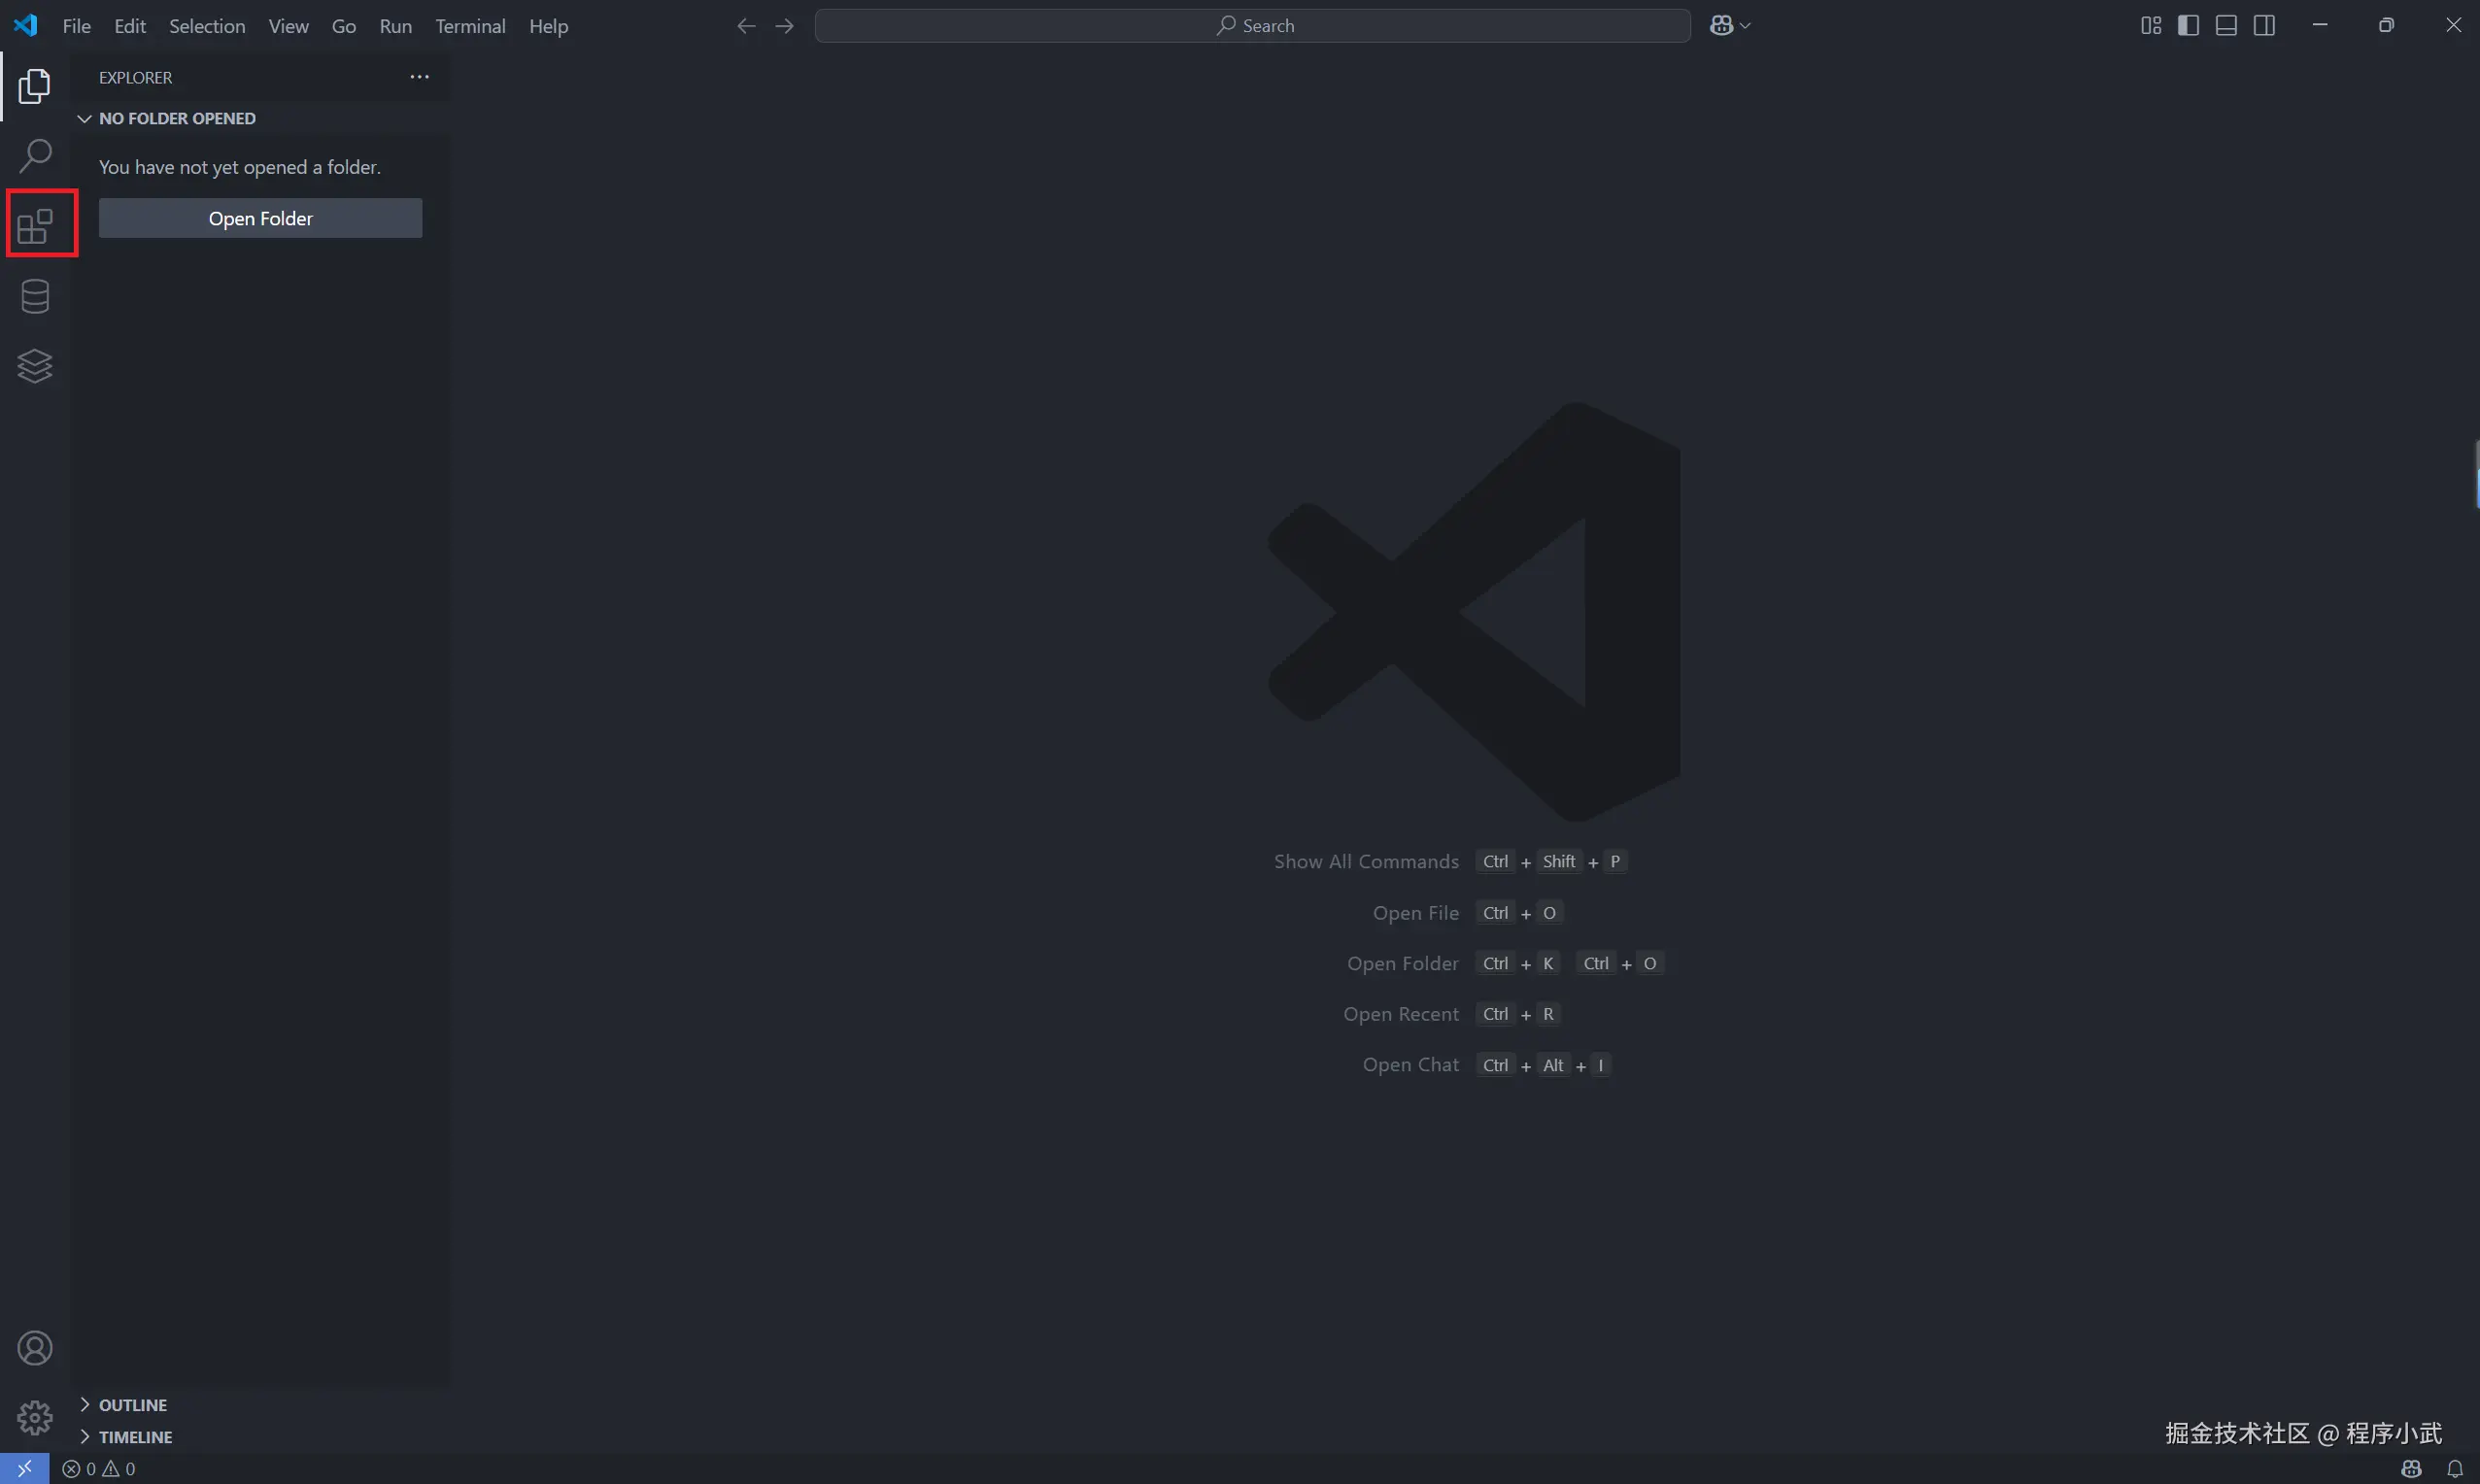This screenshot has width=2480, height=1484.
Task: Toggle the bottom panel layout button
Action: coord(2226,26)
